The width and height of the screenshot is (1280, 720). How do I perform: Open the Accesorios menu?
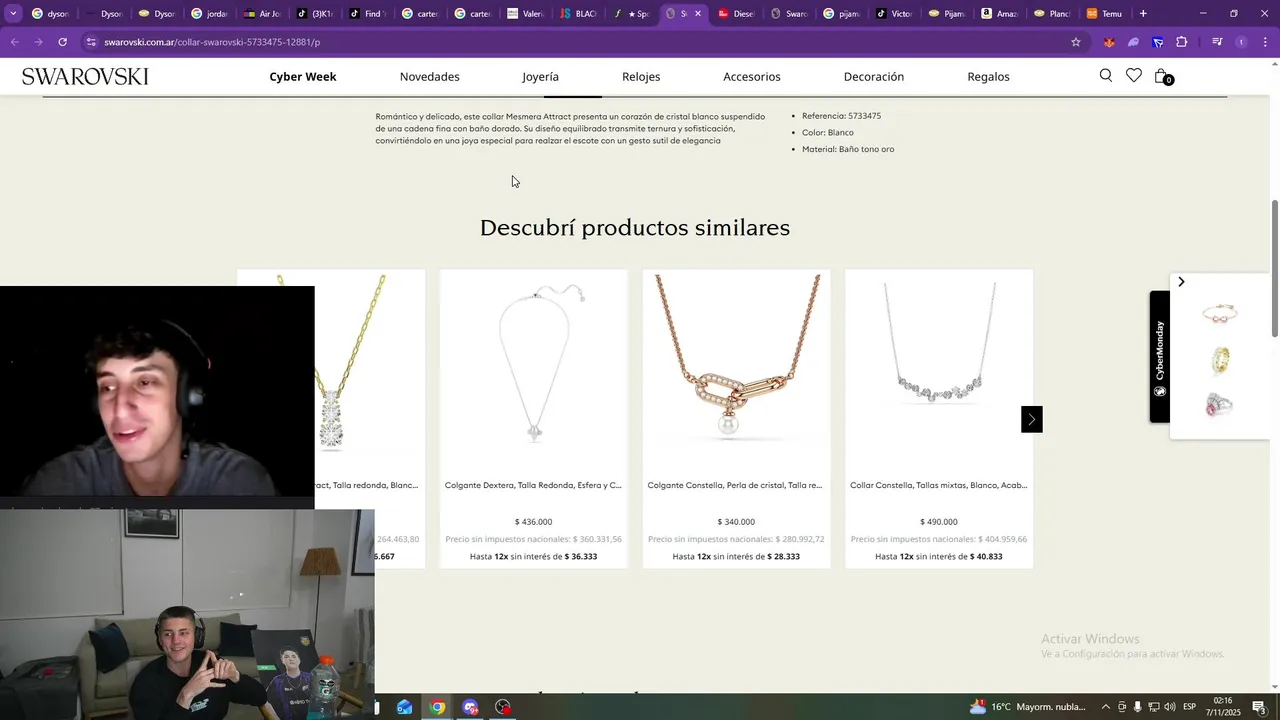752,77
